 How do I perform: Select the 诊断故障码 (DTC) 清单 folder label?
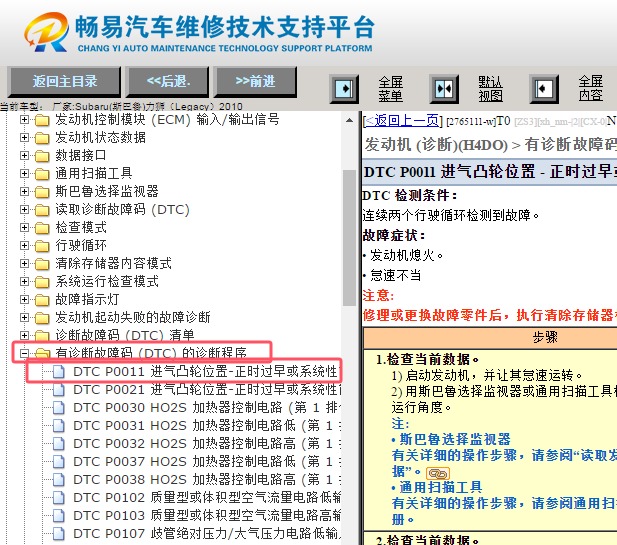(x=124, y=335)
